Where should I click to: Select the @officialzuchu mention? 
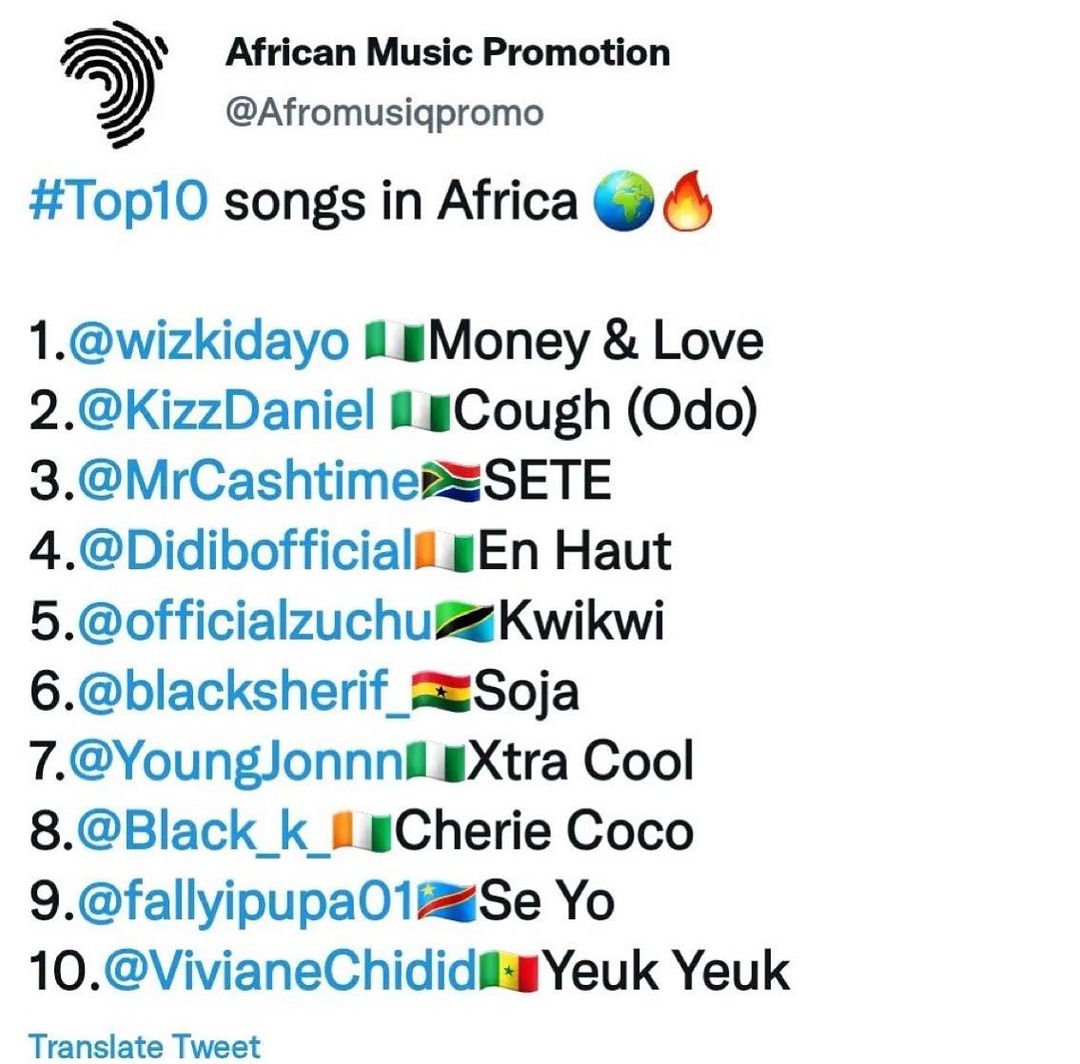[x=252, y=621]
